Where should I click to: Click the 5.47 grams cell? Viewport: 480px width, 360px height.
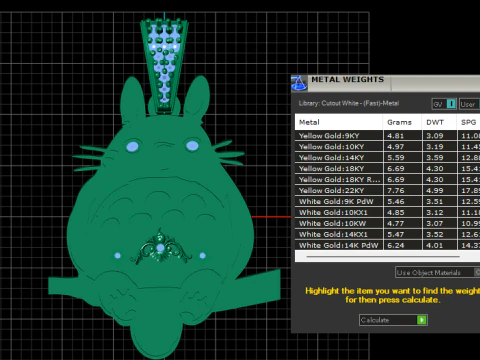coord(402,235)
